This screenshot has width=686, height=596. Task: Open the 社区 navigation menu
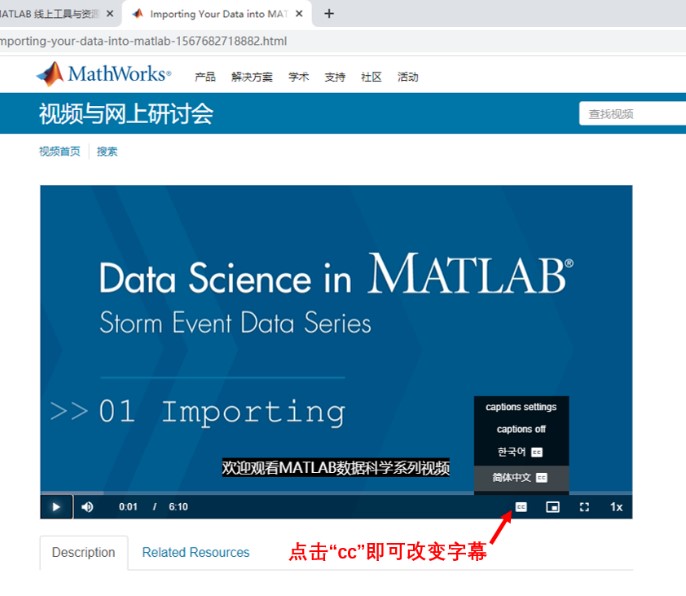pos(371,77)
